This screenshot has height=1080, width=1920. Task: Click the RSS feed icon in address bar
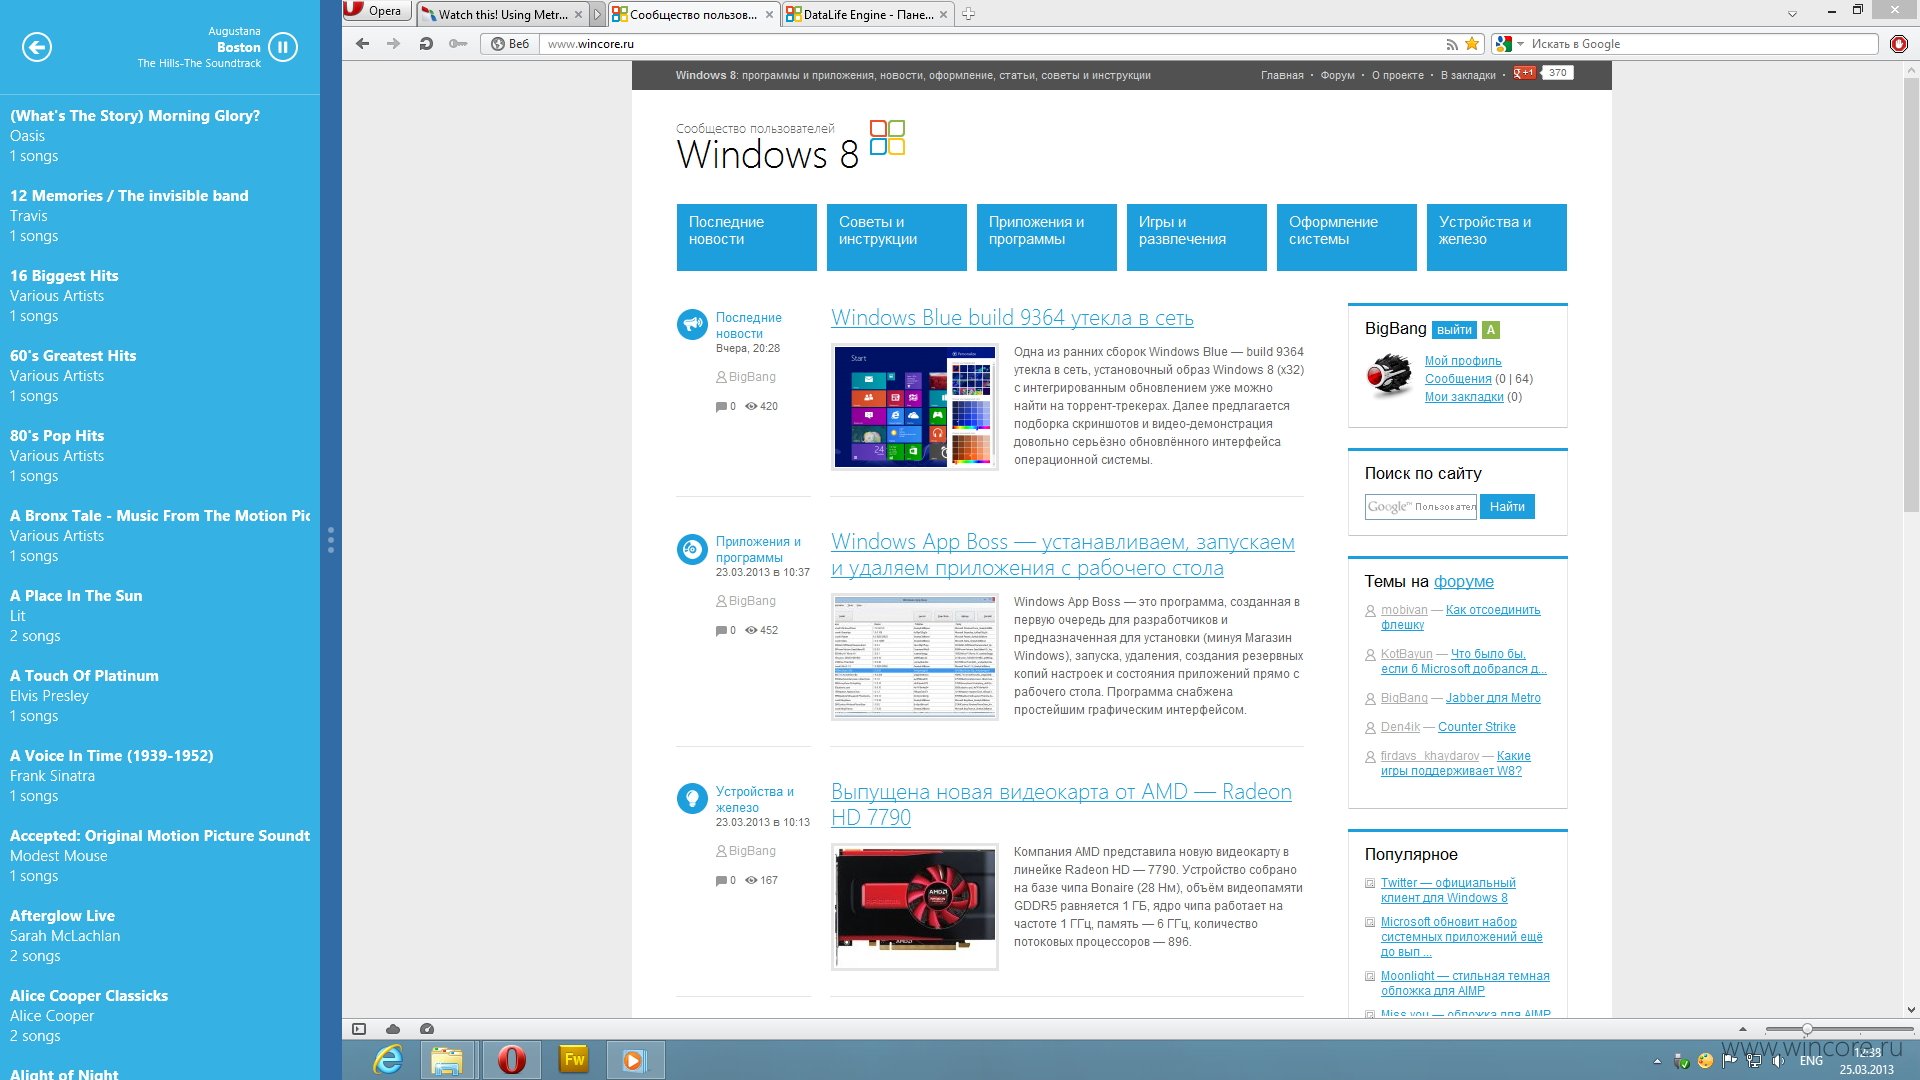pos(1452,44)
